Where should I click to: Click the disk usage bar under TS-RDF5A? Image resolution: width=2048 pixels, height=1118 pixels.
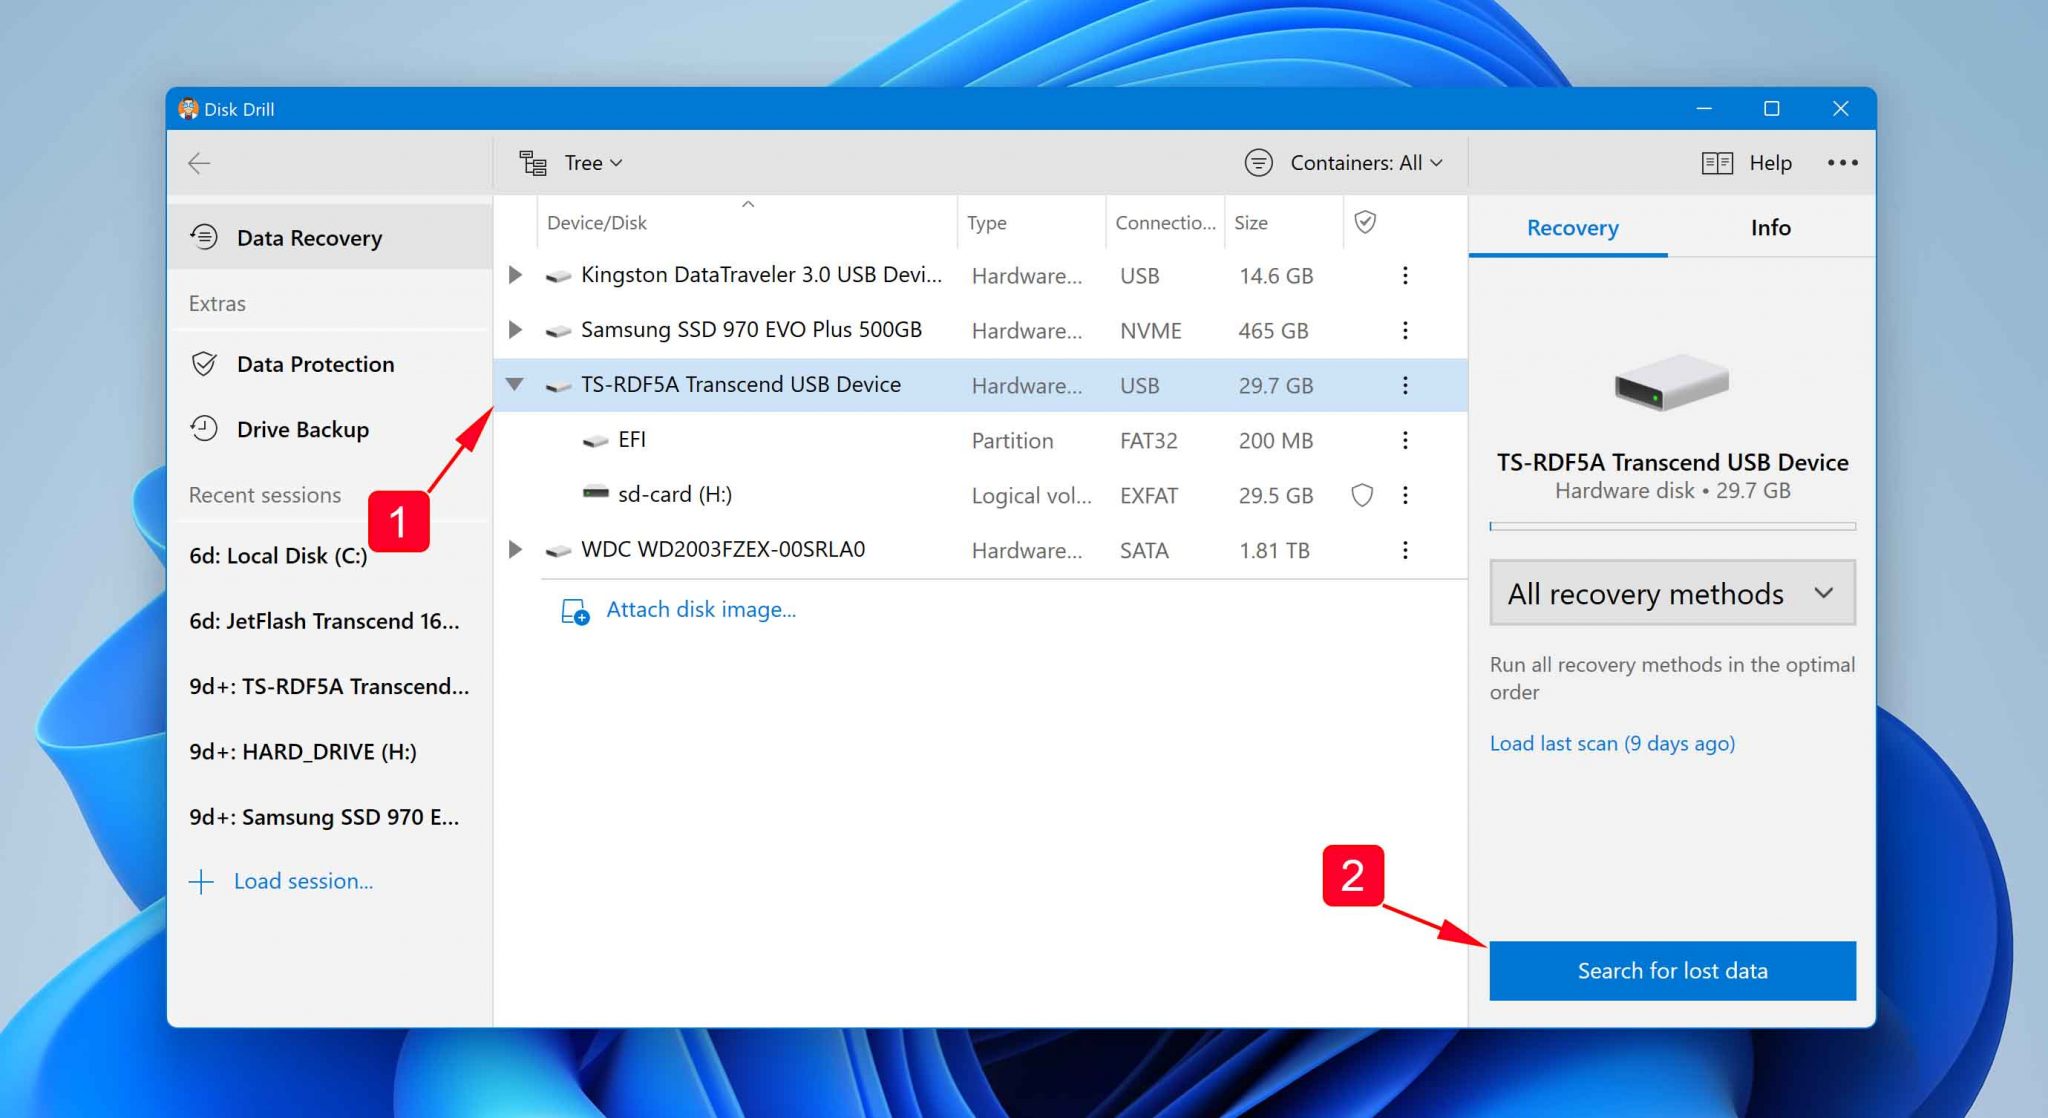point(1671,522)
